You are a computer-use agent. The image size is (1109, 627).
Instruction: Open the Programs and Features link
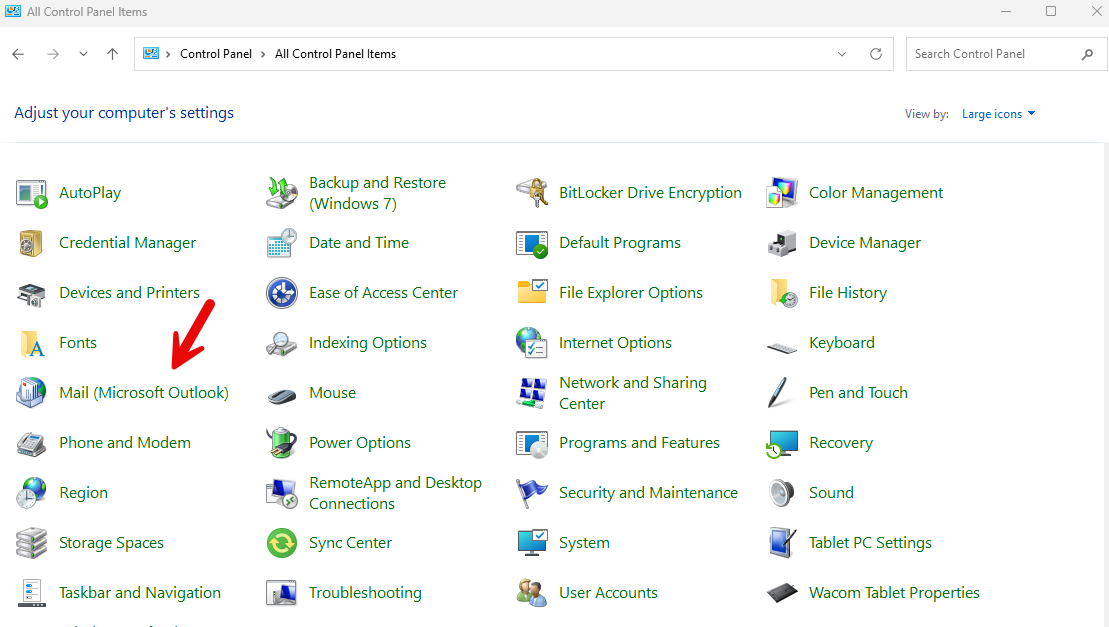(639, 443)
